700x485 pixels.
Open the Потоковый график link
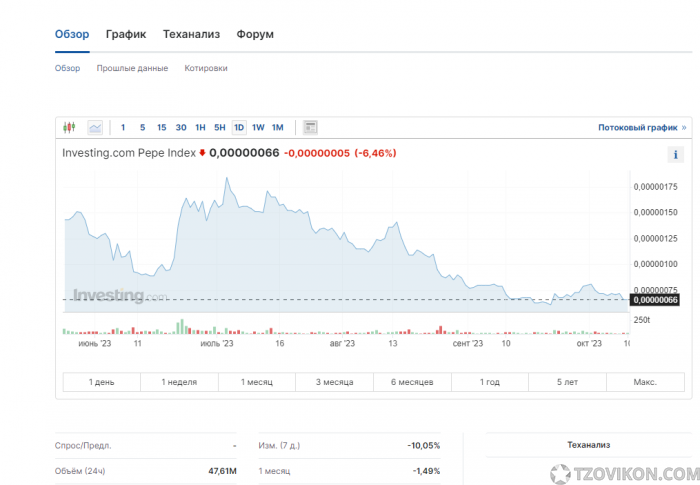642,128
